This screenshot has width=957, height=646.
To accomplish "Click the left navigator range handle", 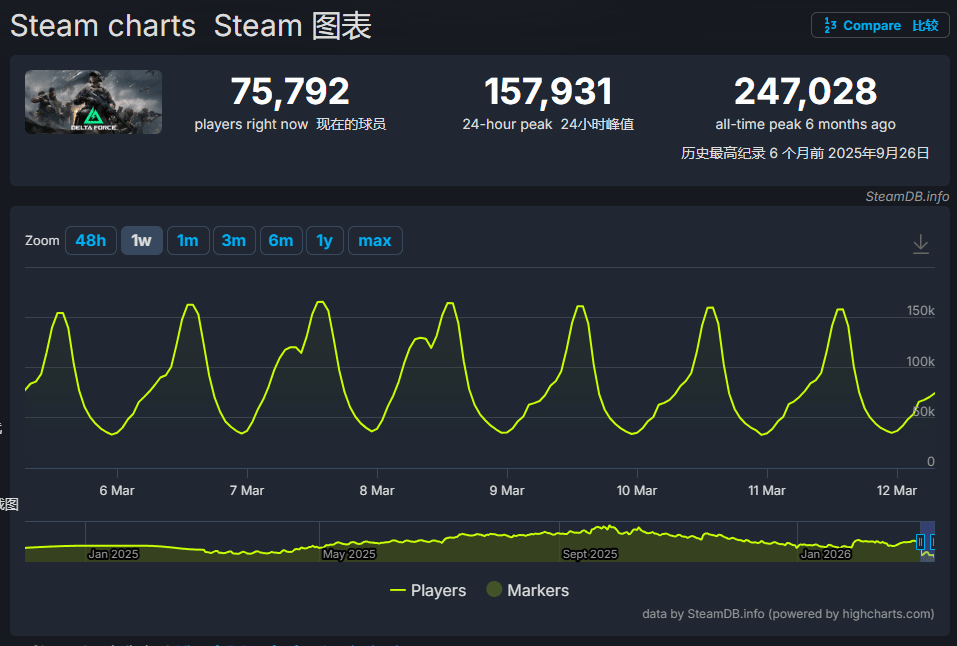I will pos(921,541).
